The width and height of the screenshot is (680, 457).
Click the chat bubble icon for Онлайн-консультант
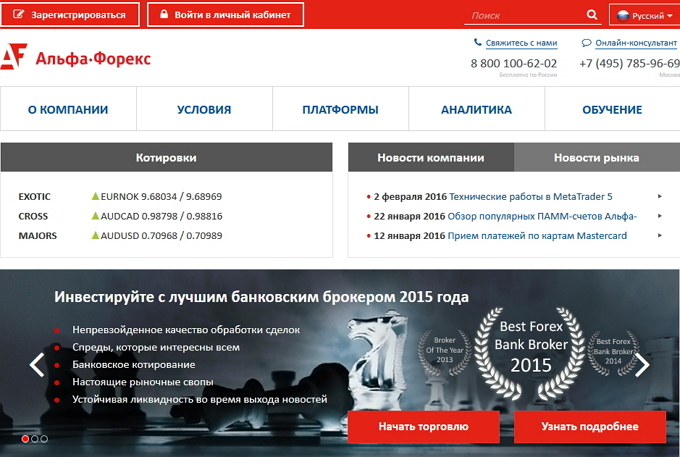tap(586, 42)
